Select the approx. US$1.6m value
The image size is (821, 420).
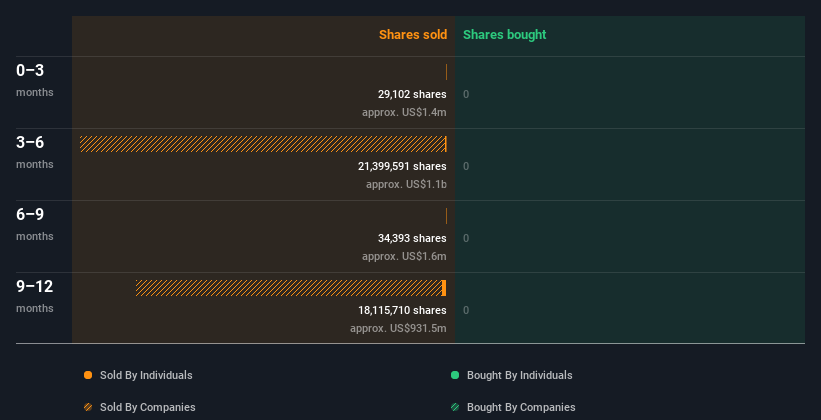coord(404,256)
